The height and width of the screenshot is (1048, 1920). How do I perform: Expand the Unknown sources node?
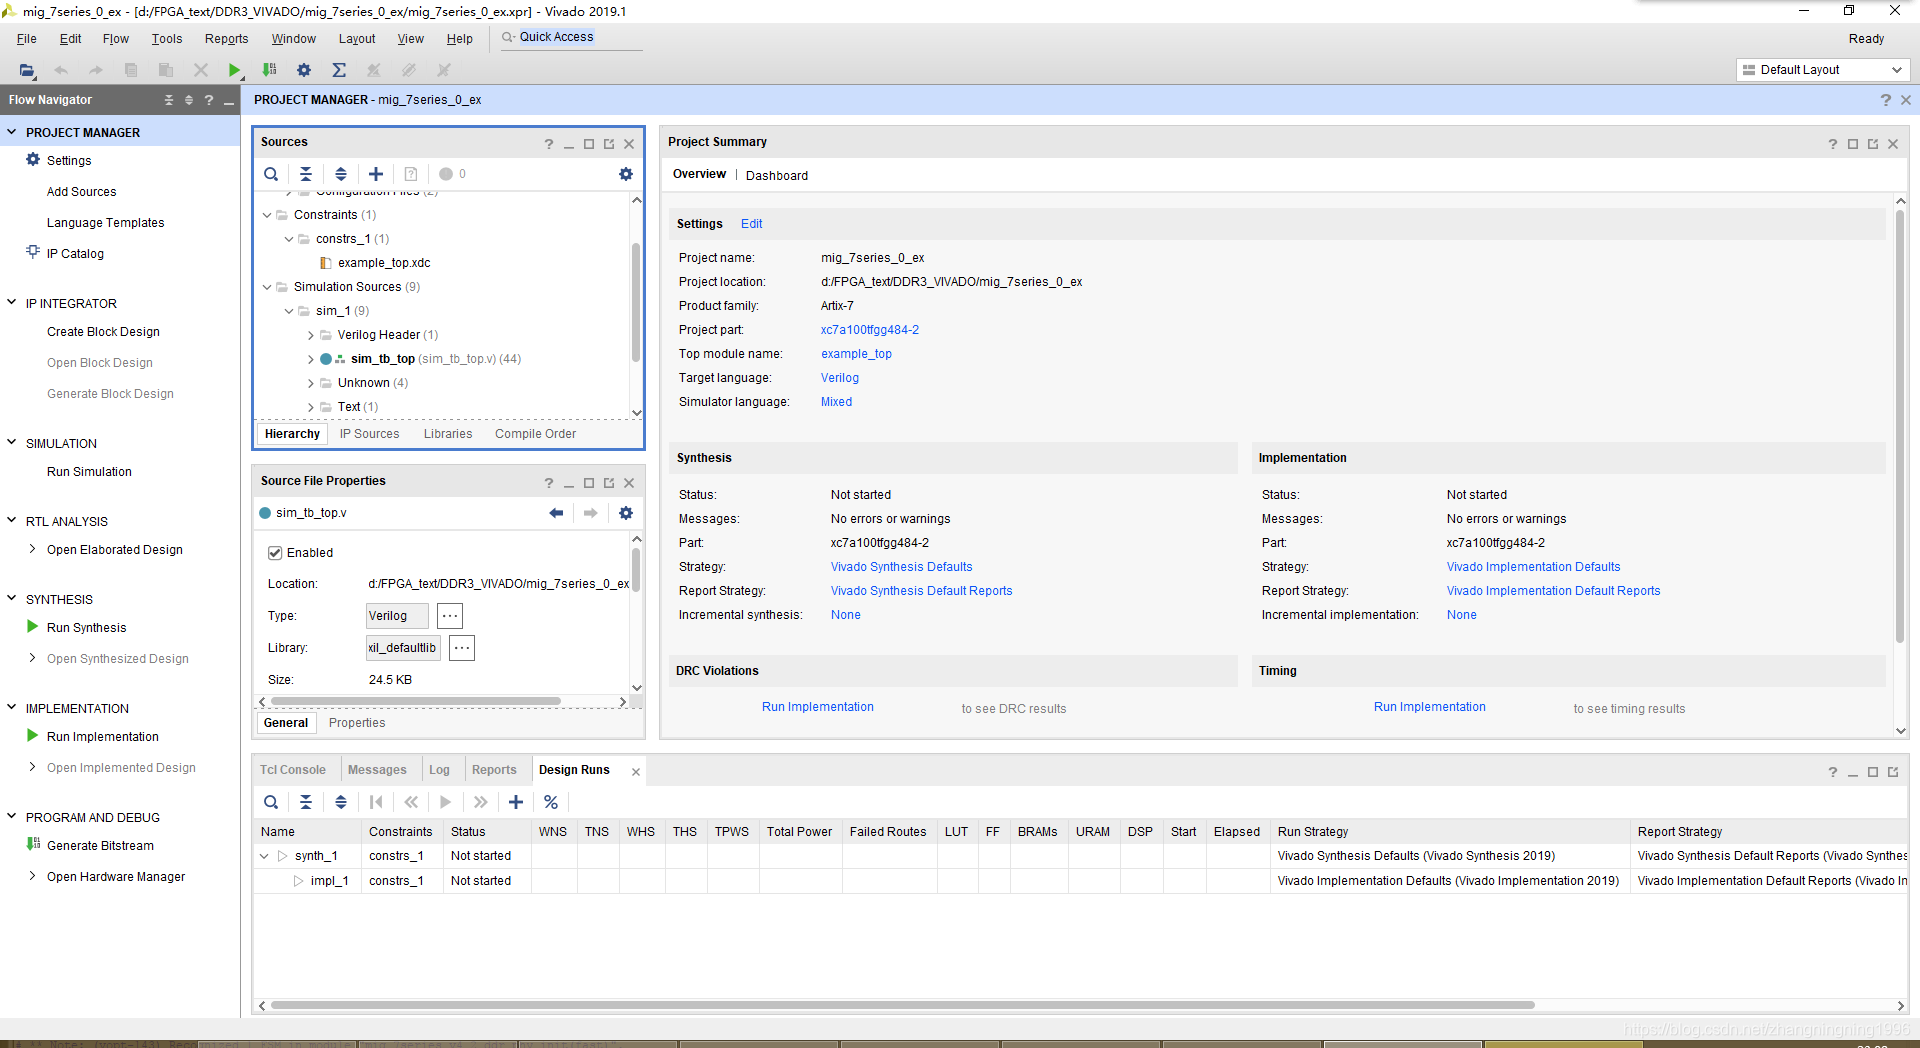[311, 383]
